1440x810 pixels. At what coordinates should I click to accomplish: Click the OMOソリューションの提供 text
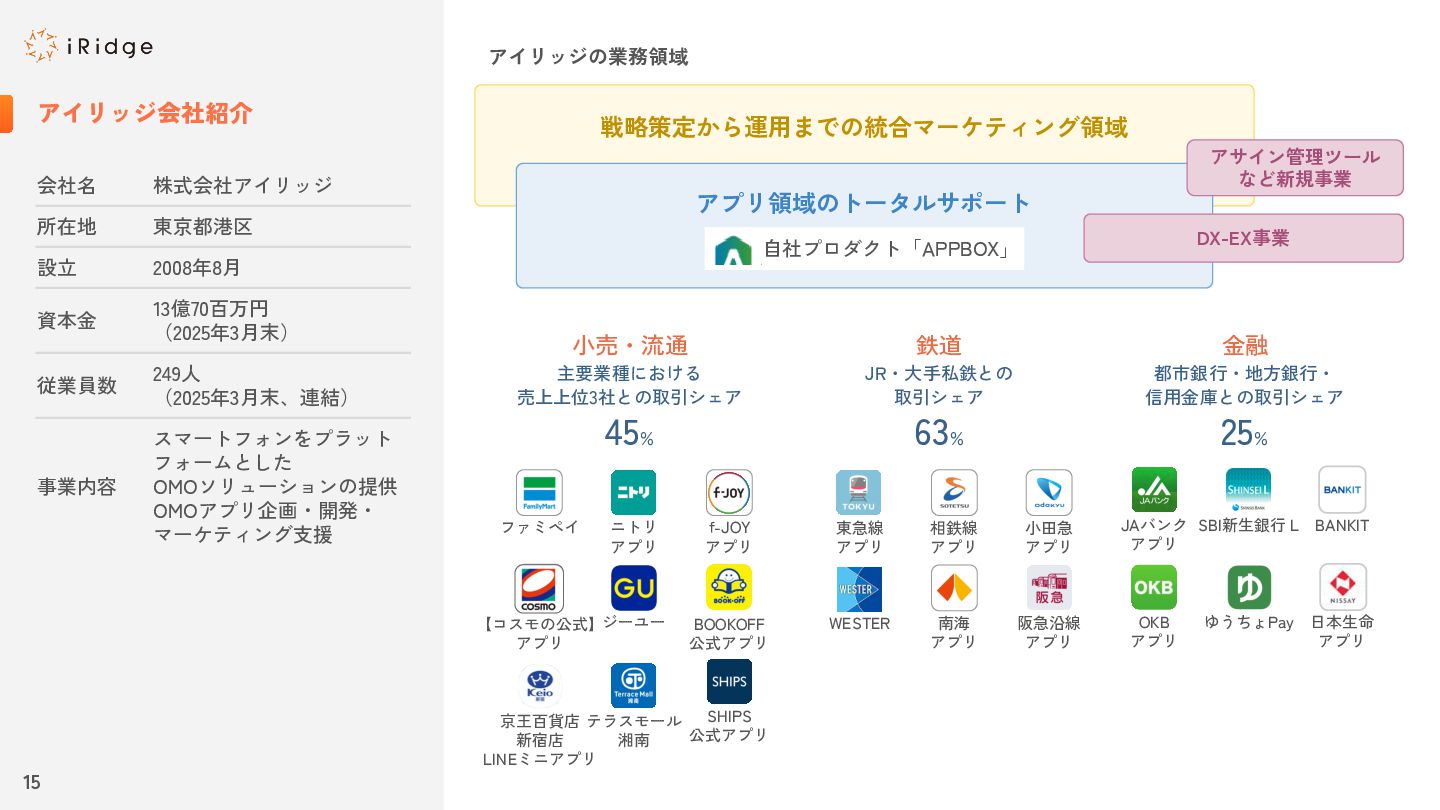tap(275, 487)
